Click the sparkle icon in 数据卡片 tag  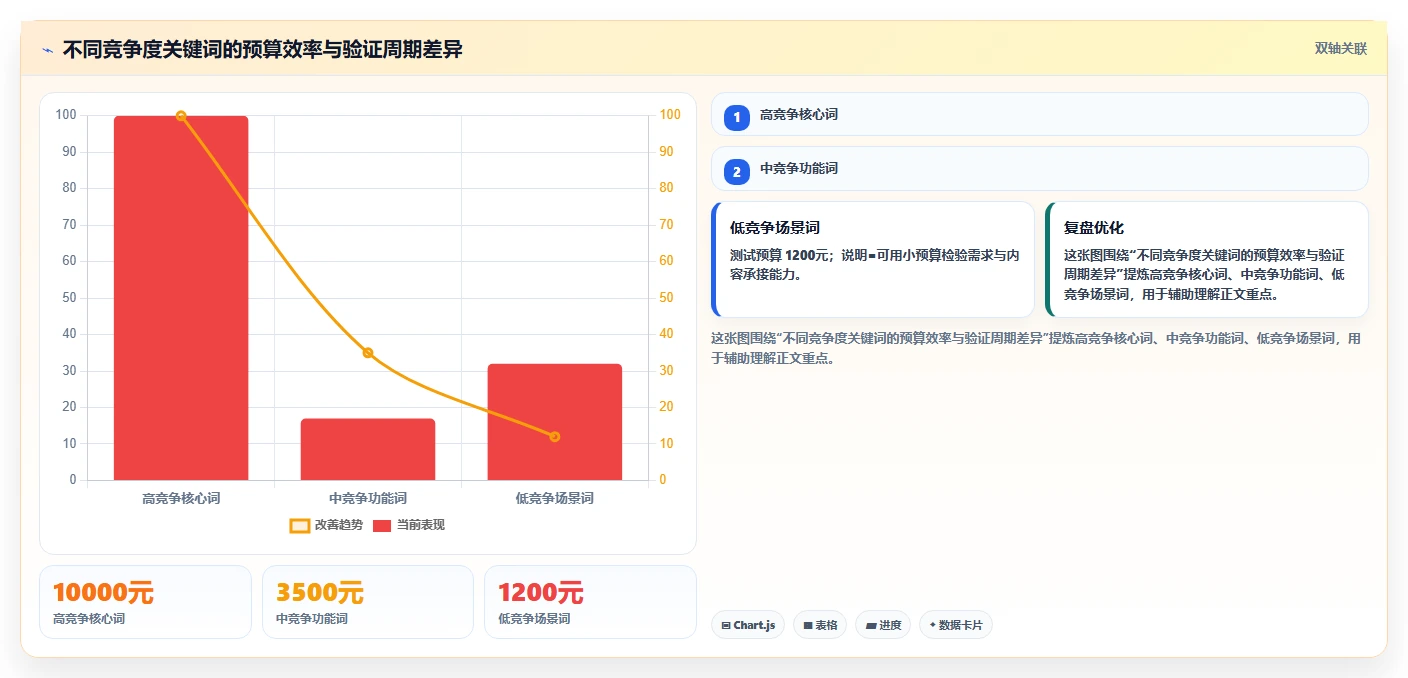coord(933,625)
